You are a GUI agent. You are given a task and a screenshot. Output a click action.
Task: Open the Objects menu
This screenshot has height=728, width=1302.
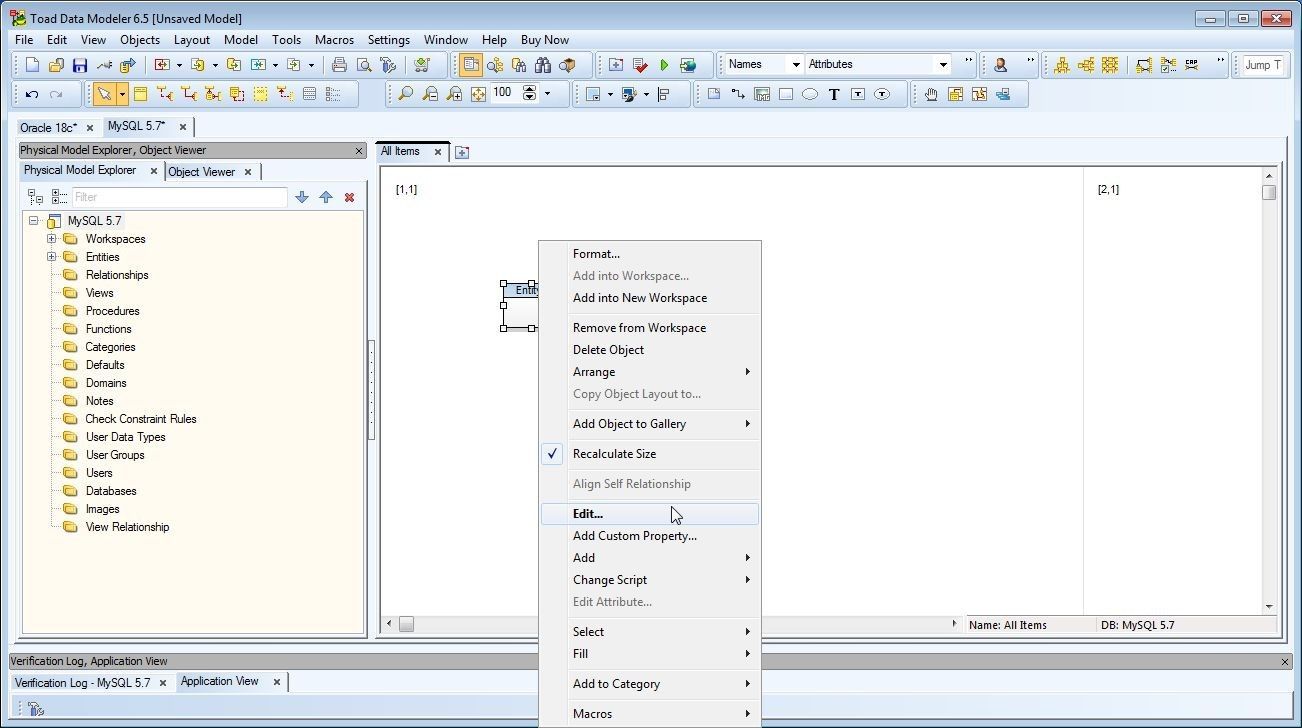pos(140,40)
